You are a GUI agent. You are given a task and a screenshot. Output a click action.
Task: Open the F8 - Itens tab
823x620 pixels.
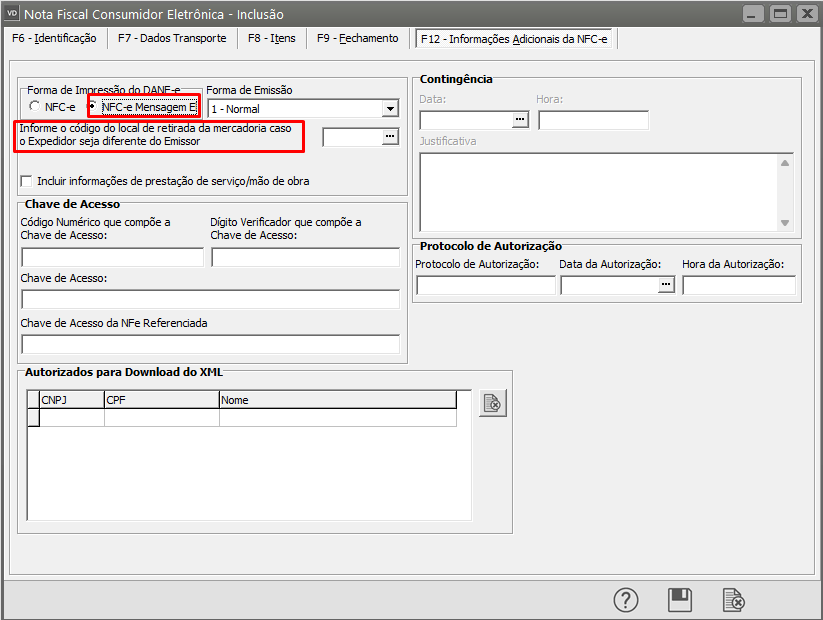coord(272,39)
